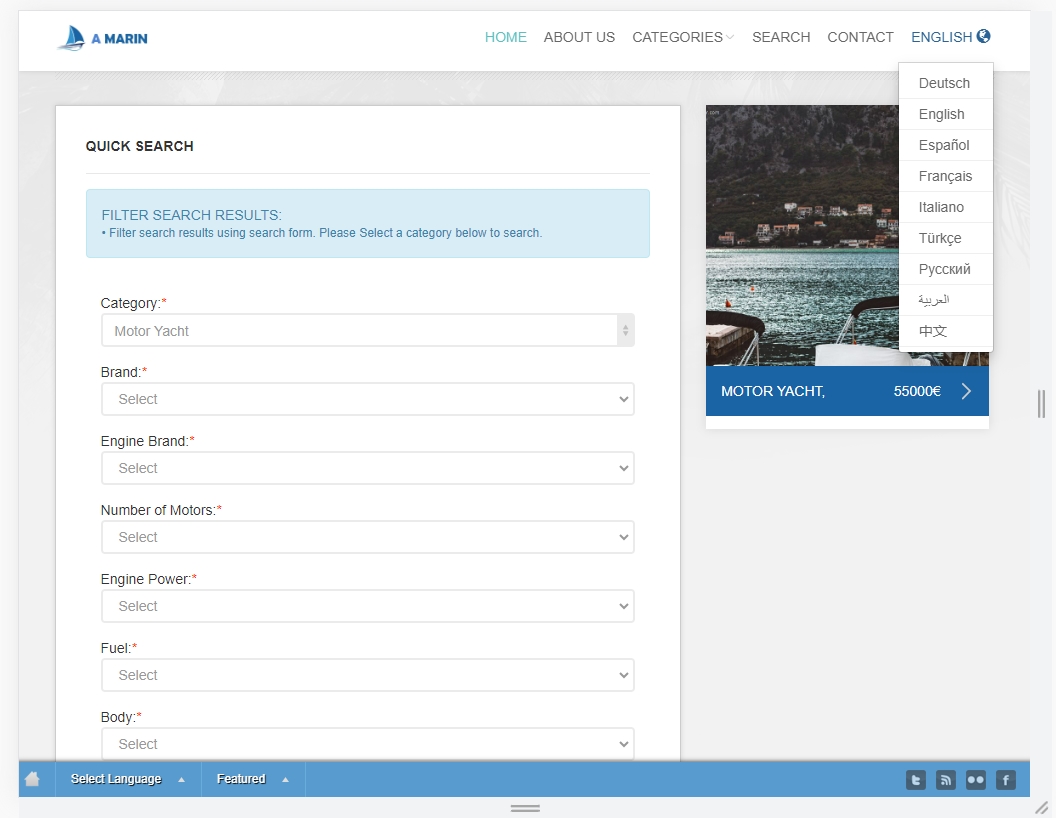Switch language to Français
The image size is (1056, 818).
(946, 176)
